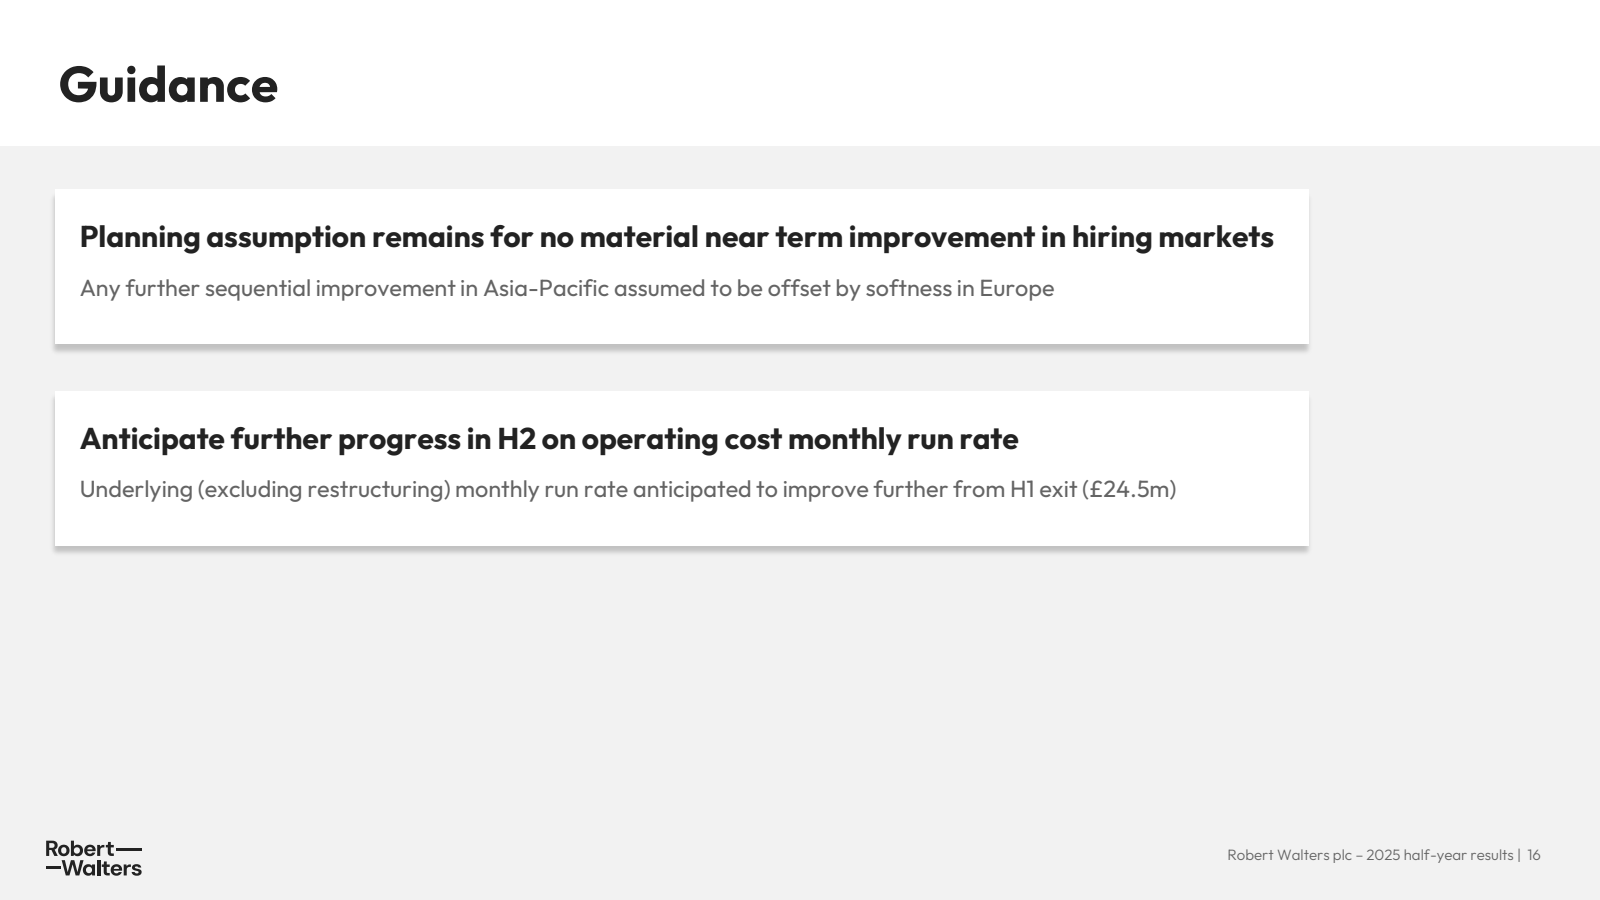
Task: Click the word 'softness' in first card
Action: 908,288
